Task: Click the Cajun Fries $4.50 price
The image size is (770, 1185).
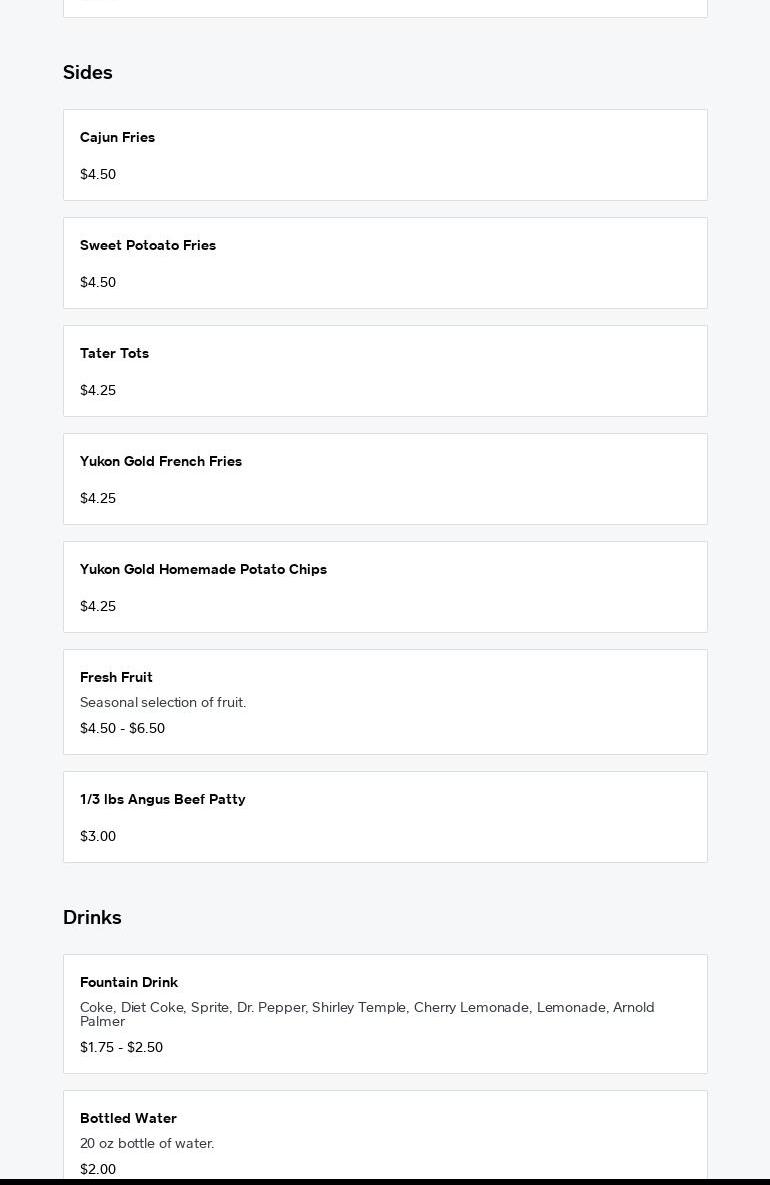Action: [x=98, y=175]
